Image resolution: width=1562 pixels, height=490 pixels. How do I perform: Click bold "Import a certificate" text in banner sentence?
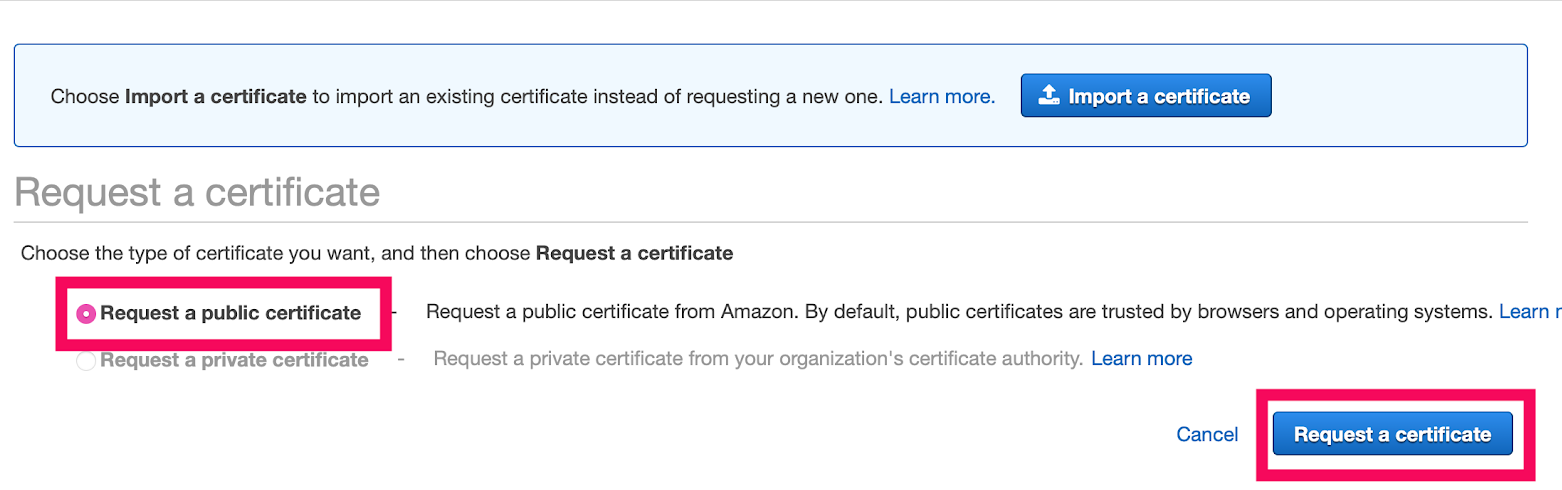(x=216, y=97)
